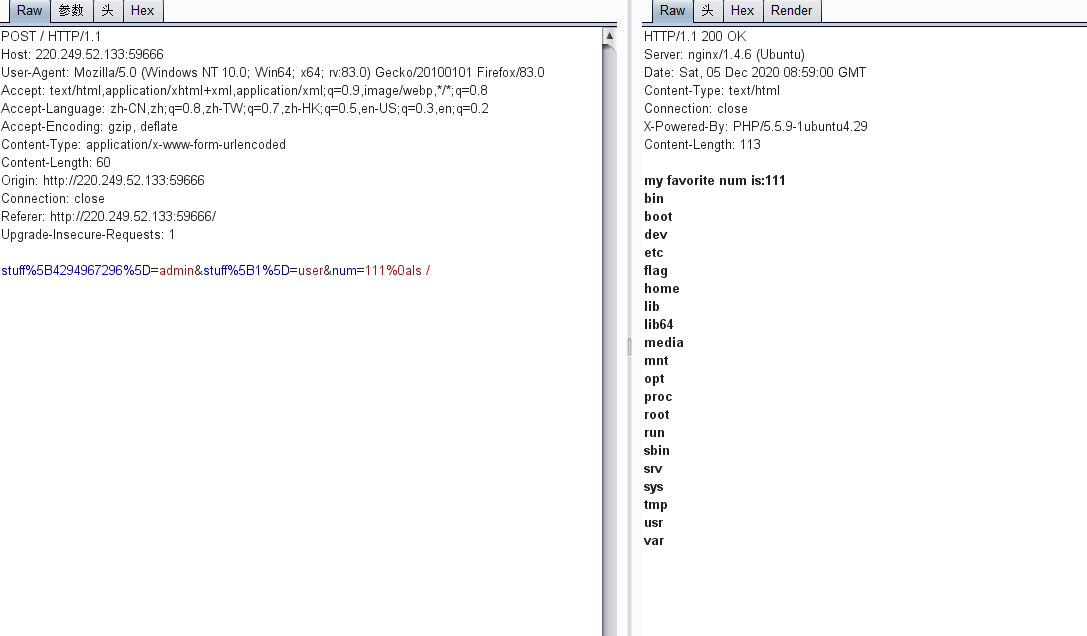Click the response 'Connection: close' line
The width and height of the screenshot is (1087, 636).
pyautogui.click(x=696, y=108)
